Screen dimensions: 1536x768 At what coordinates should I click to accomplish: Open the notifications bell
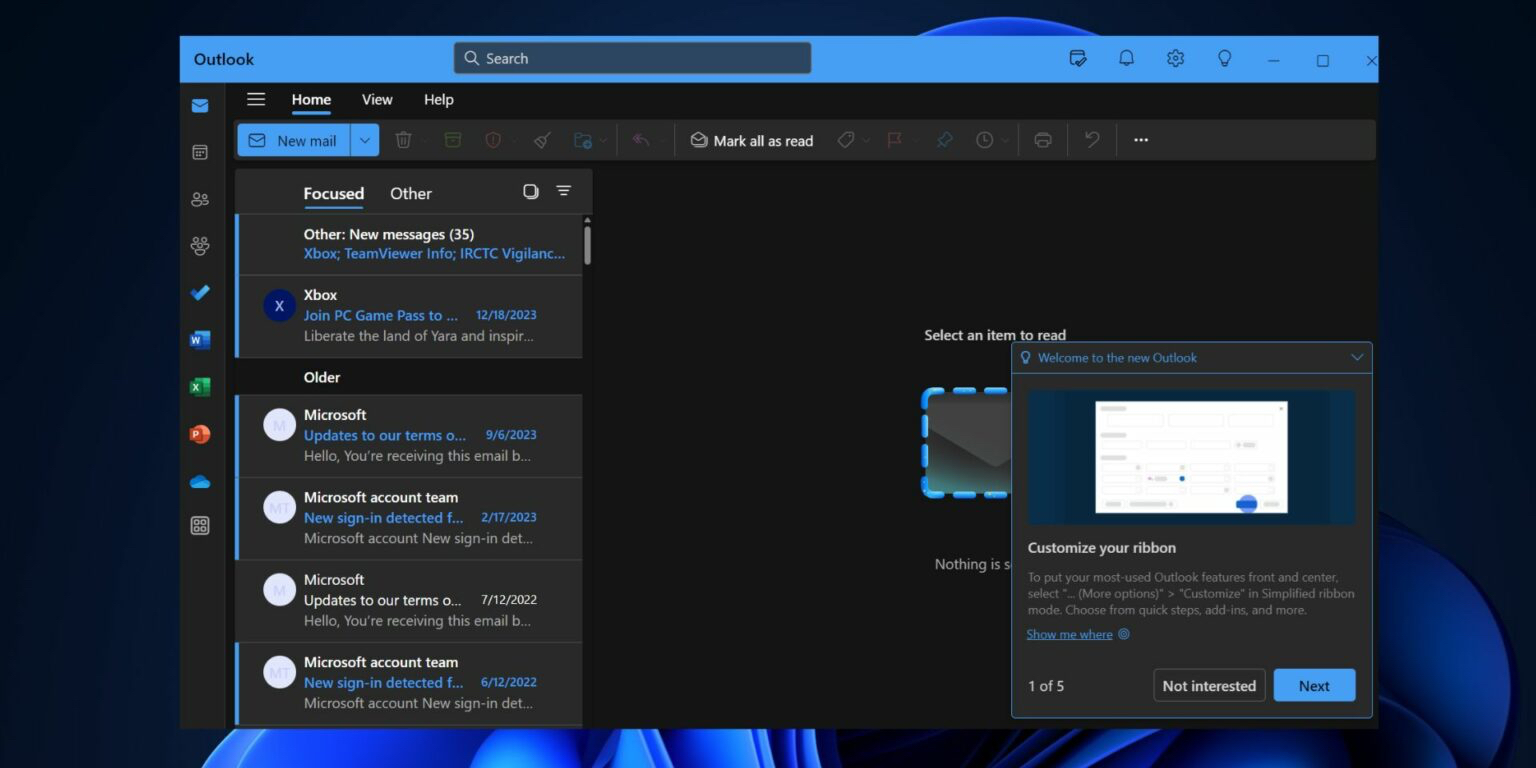(x=1127, y=59)
